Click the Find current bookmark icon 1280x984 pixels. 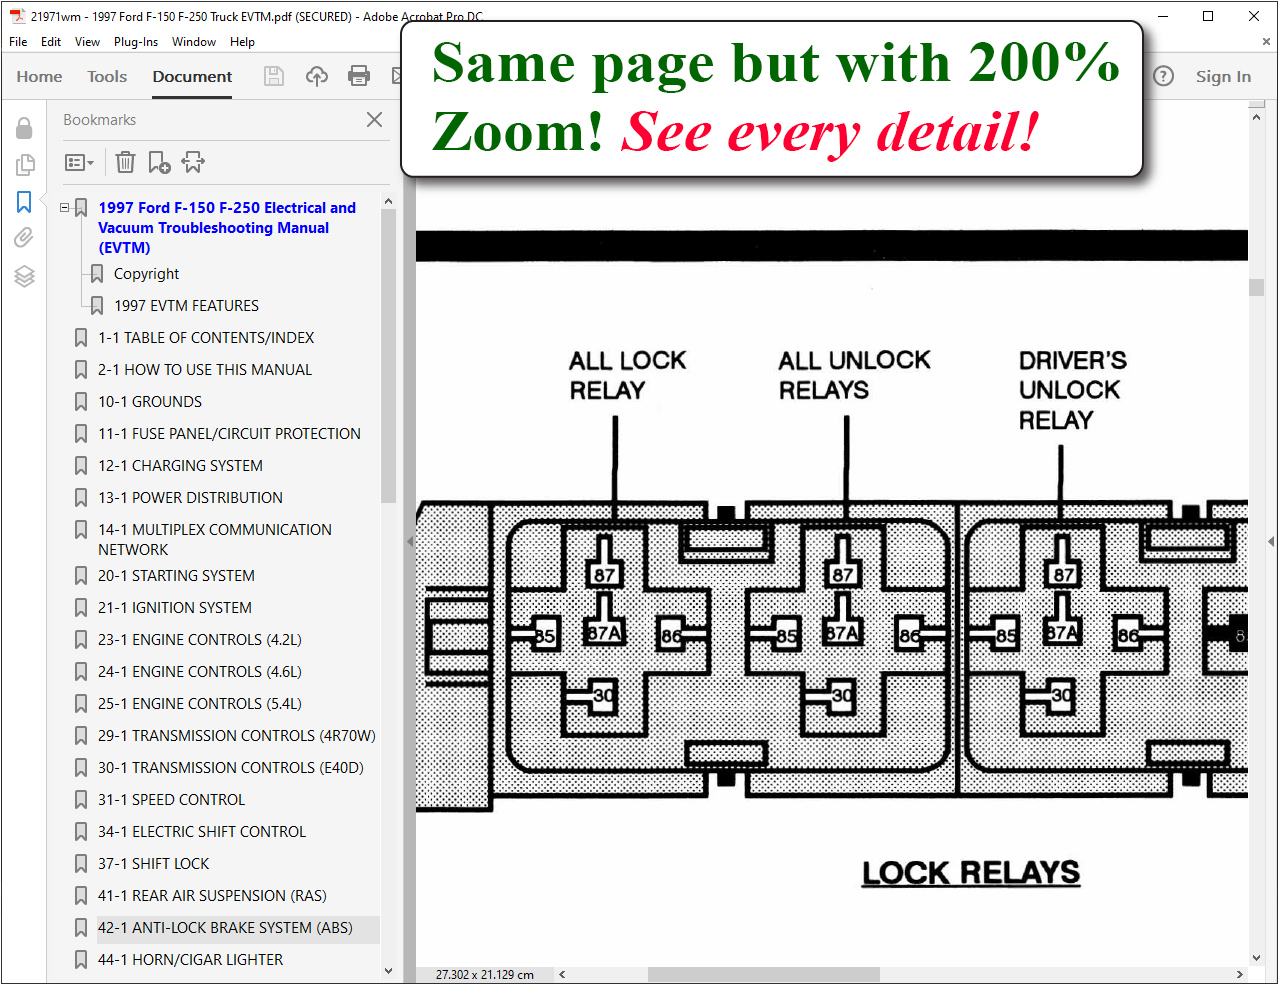pos(193,162)
